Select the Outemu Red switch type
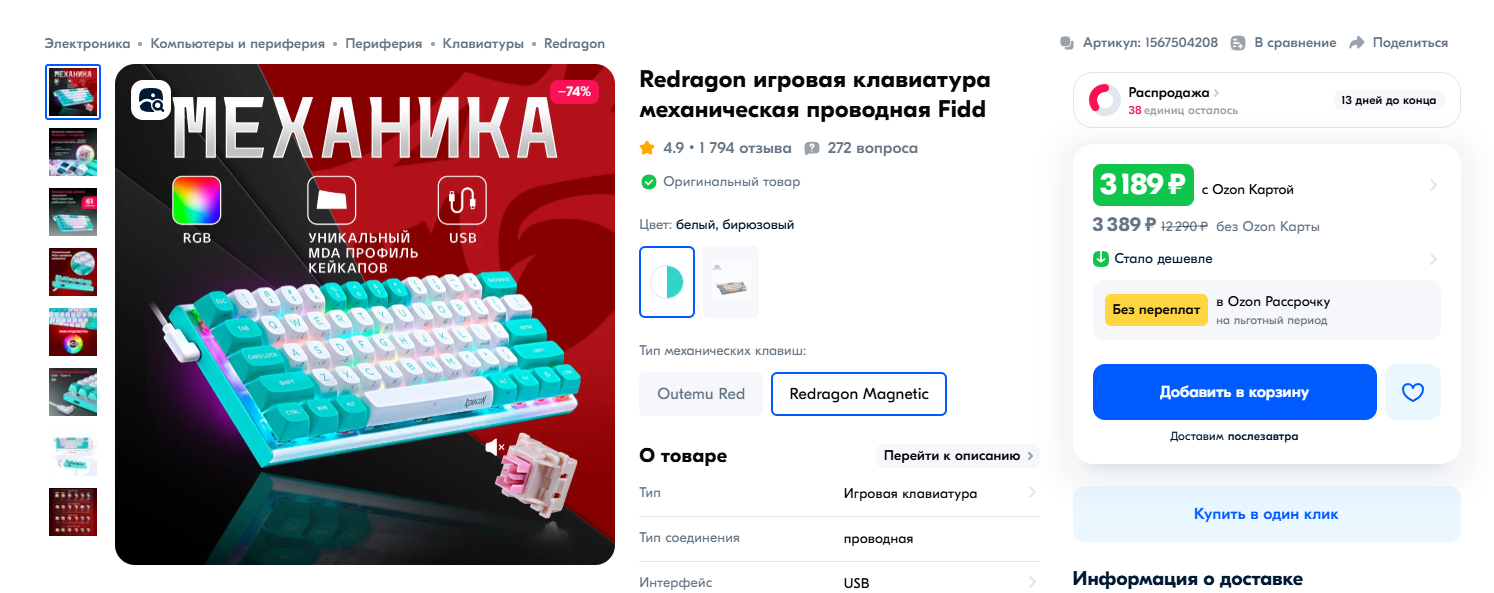The width and height of the screenshot is (1494, 593). (x=701, y=394)
